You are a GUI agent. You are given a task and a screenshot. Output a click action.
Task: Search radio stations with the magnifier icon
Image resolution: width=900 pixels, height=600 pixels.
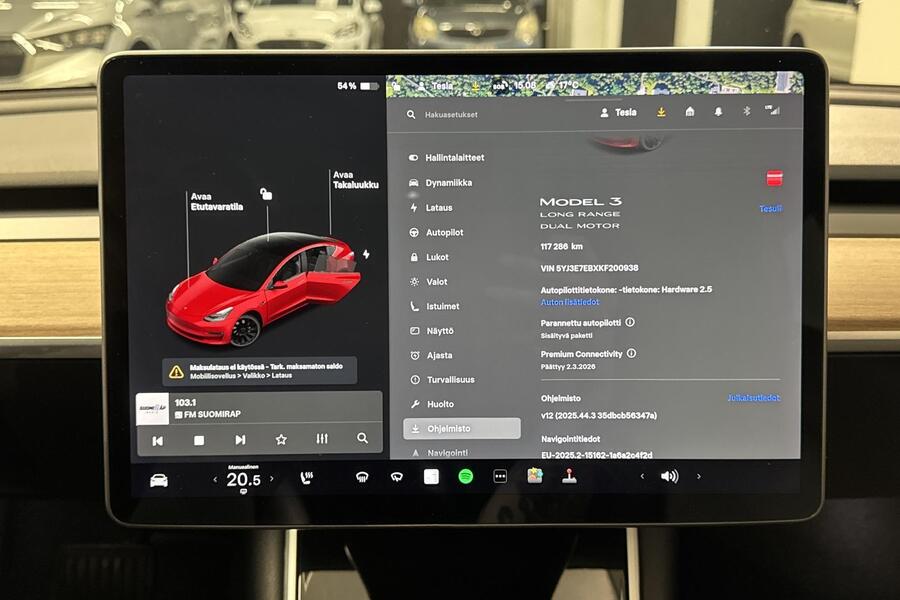[362, 438]
